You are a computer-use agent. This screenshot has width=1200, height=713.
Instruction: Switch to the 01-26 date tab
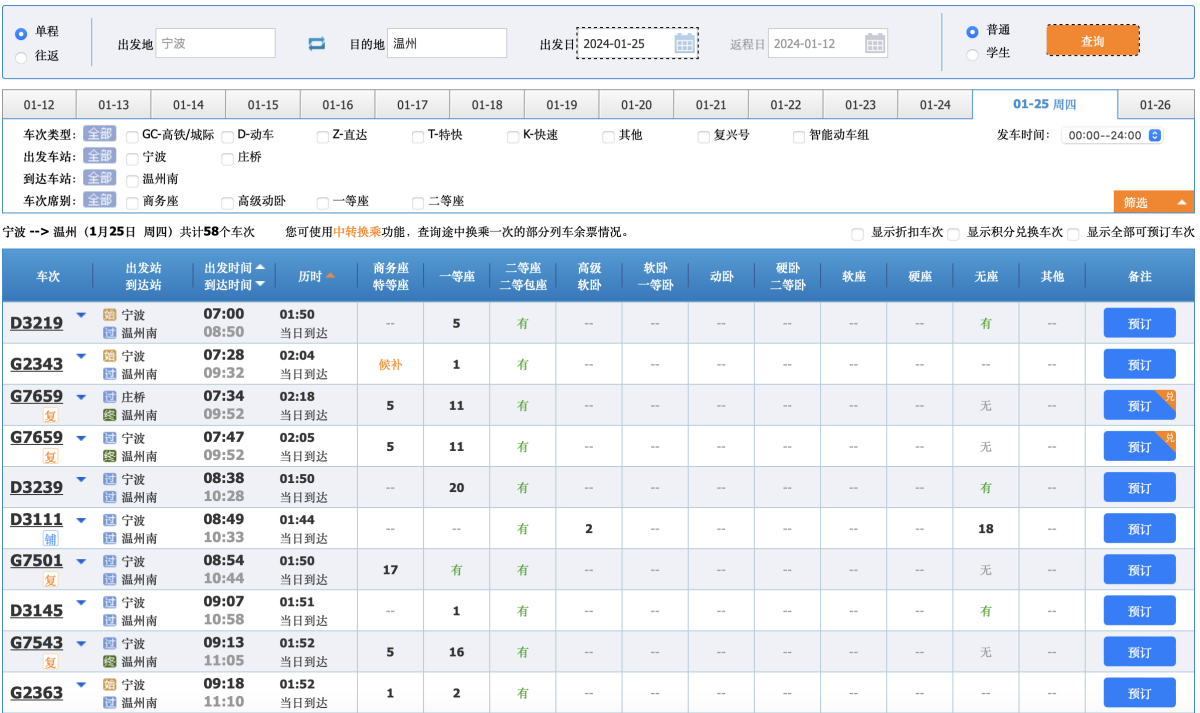[1155, 105]
